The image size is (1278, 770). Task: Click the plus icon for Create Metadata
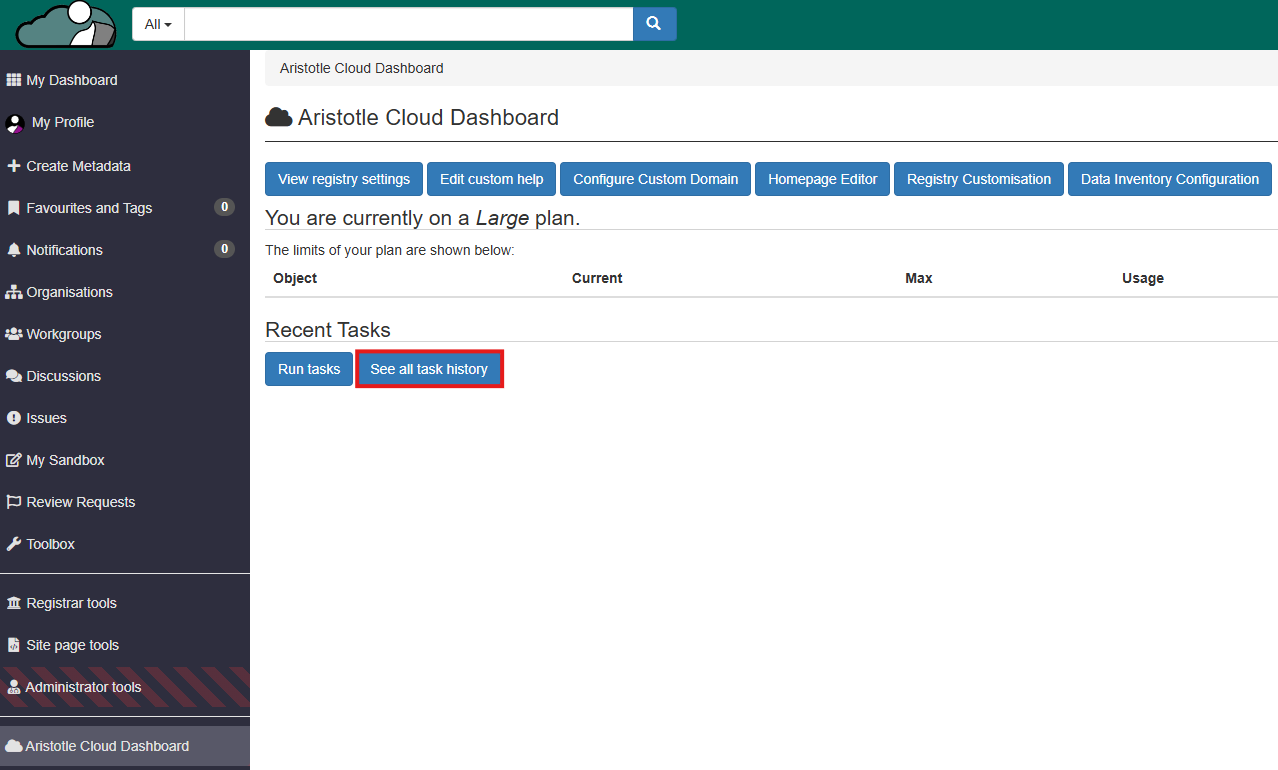click(14, 166)
